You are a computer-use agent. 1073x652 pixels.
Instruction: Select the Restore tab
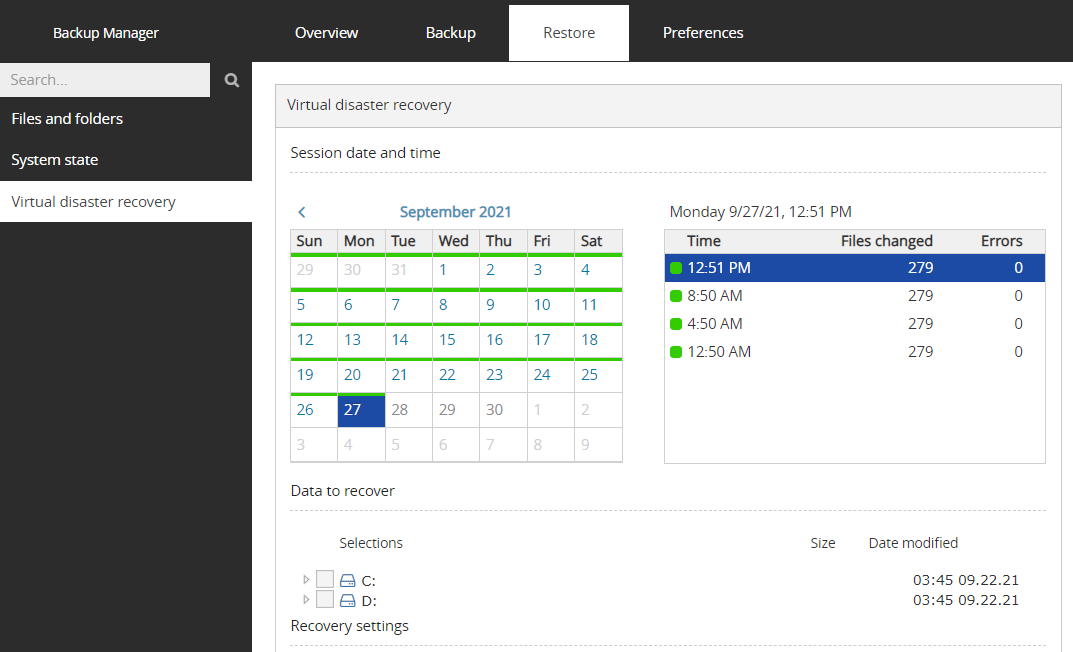point(569,33)
